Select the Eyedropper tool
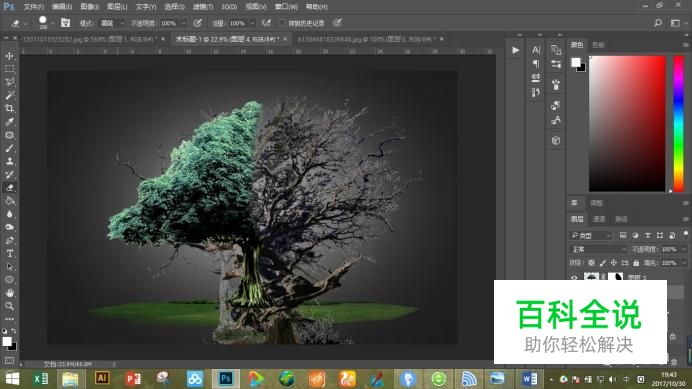 9,122
